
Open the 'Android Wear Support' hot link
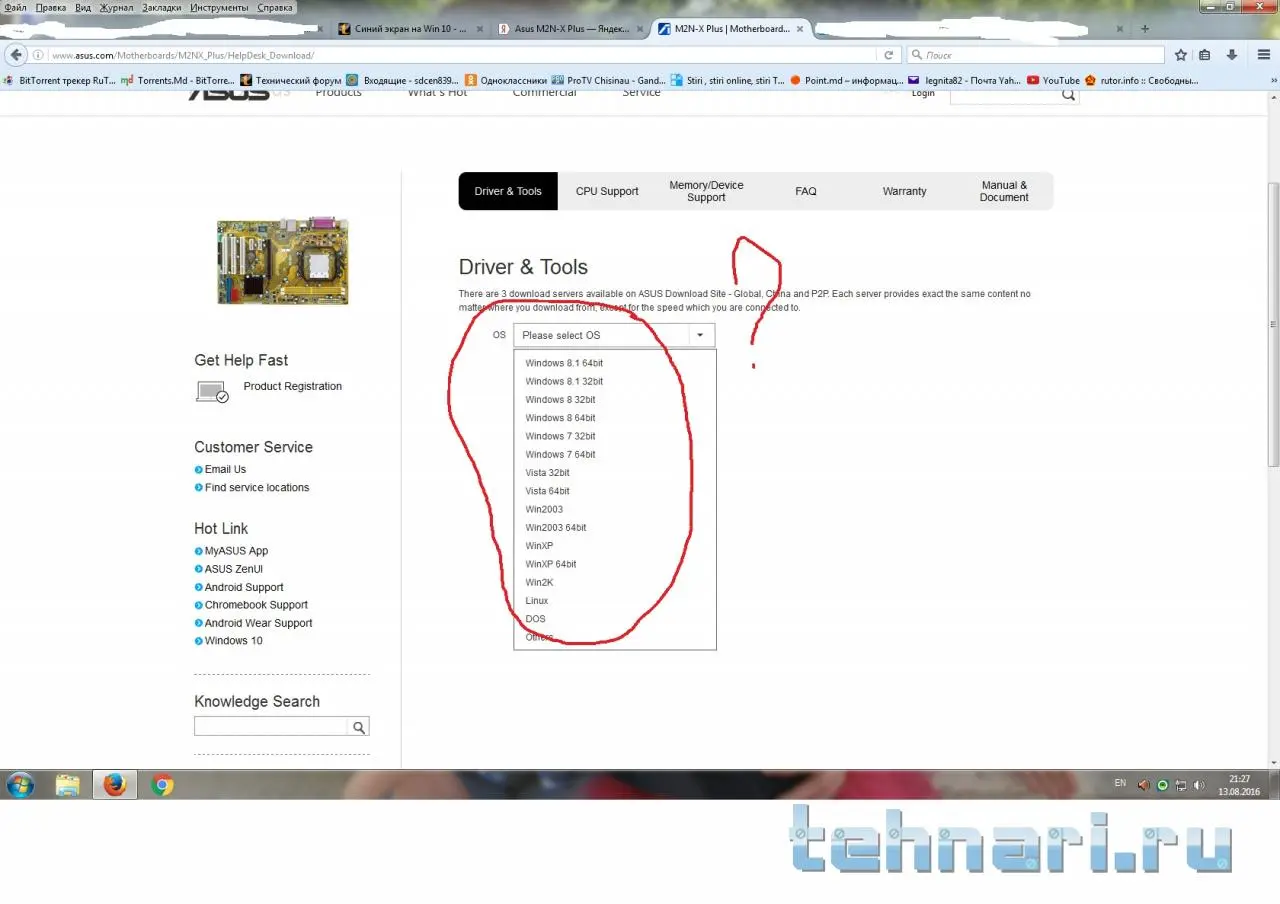[x=258, y=623]
